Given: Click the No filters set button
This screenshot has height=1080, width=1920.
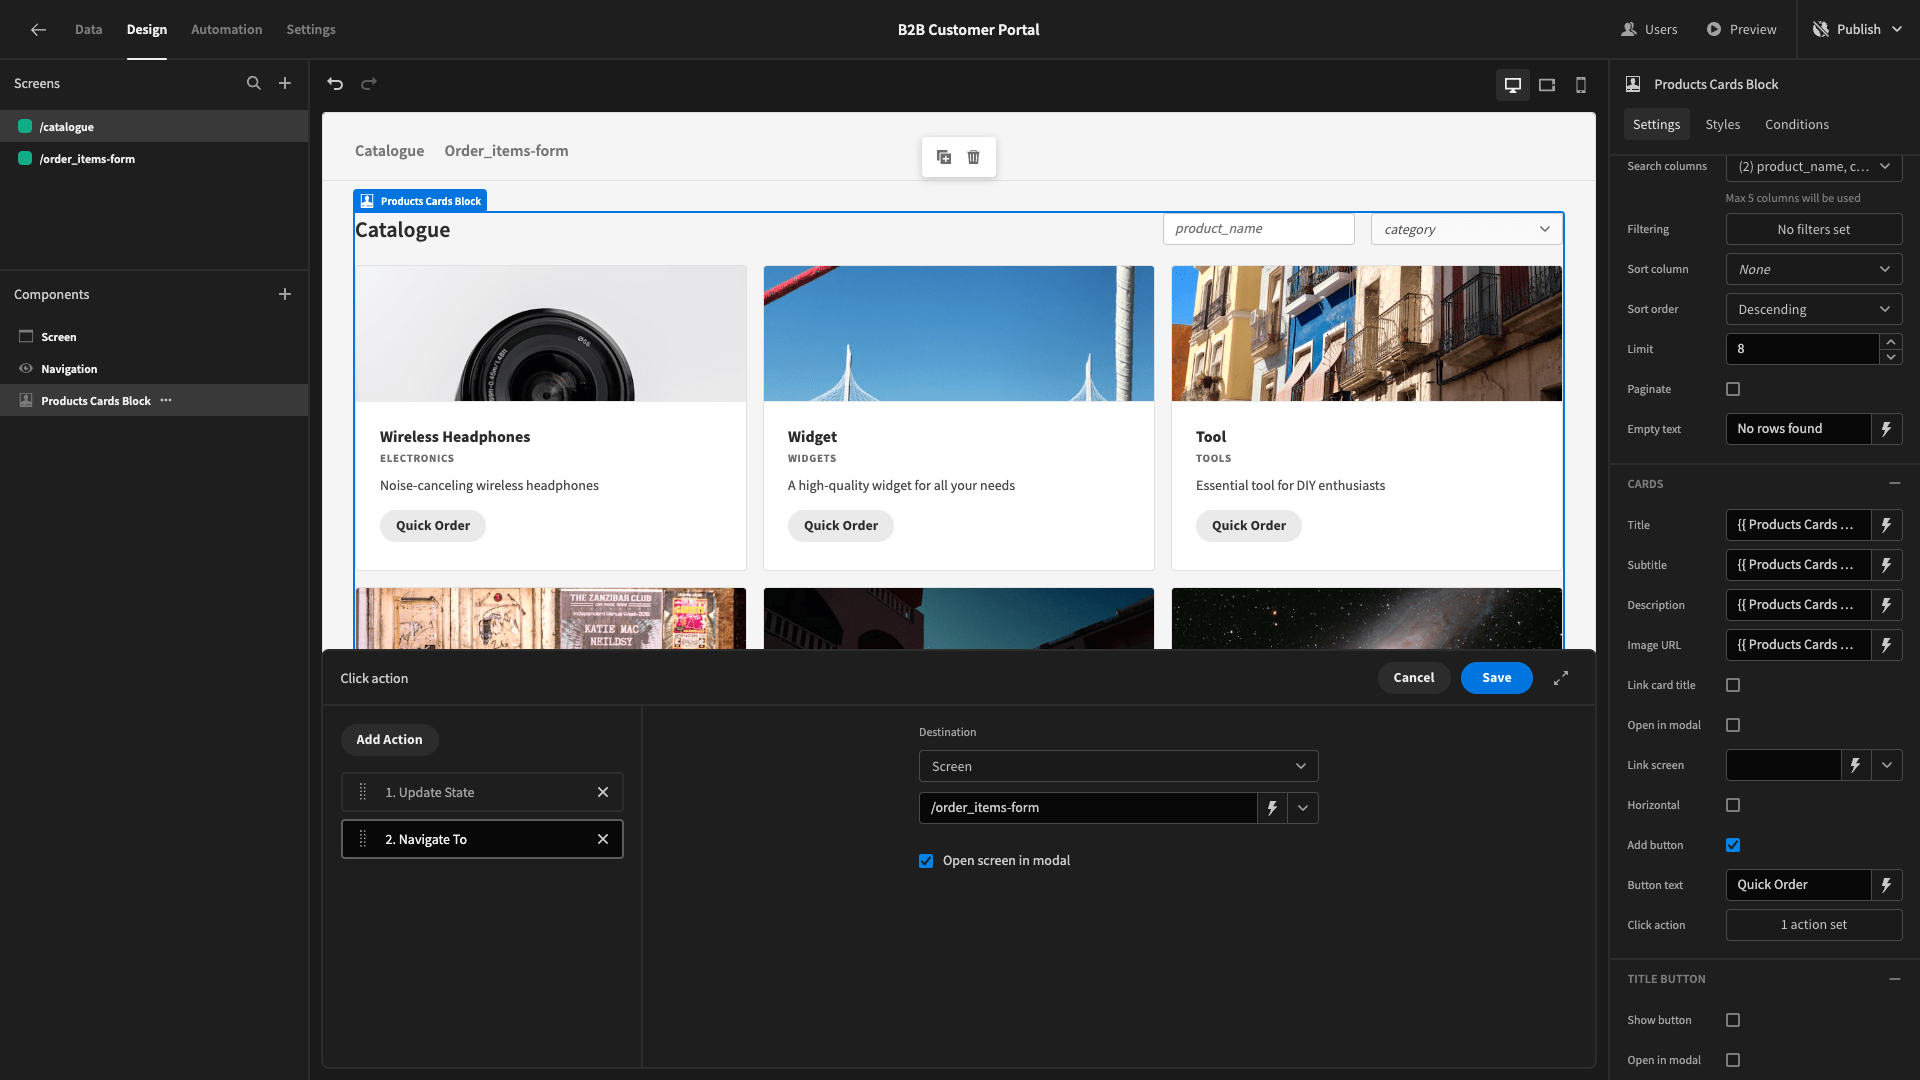Looking at the screenshot, I should (x=1814, y=229).
